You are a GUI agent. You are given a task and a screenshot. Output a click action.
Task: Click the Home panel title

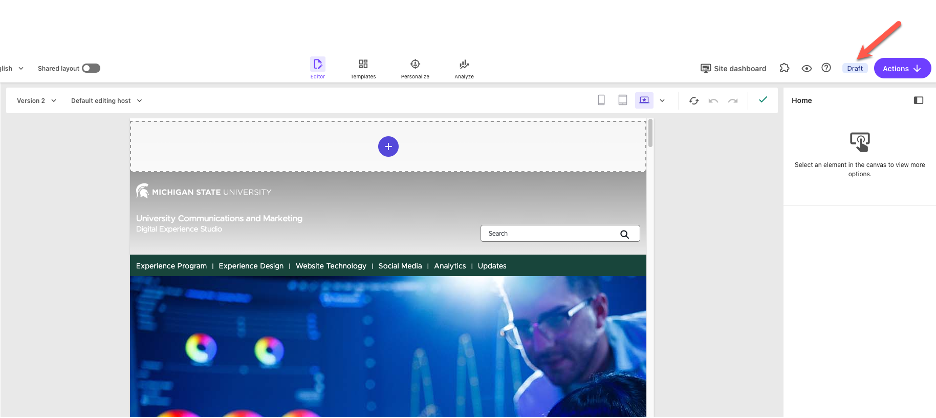coord(801,100)
